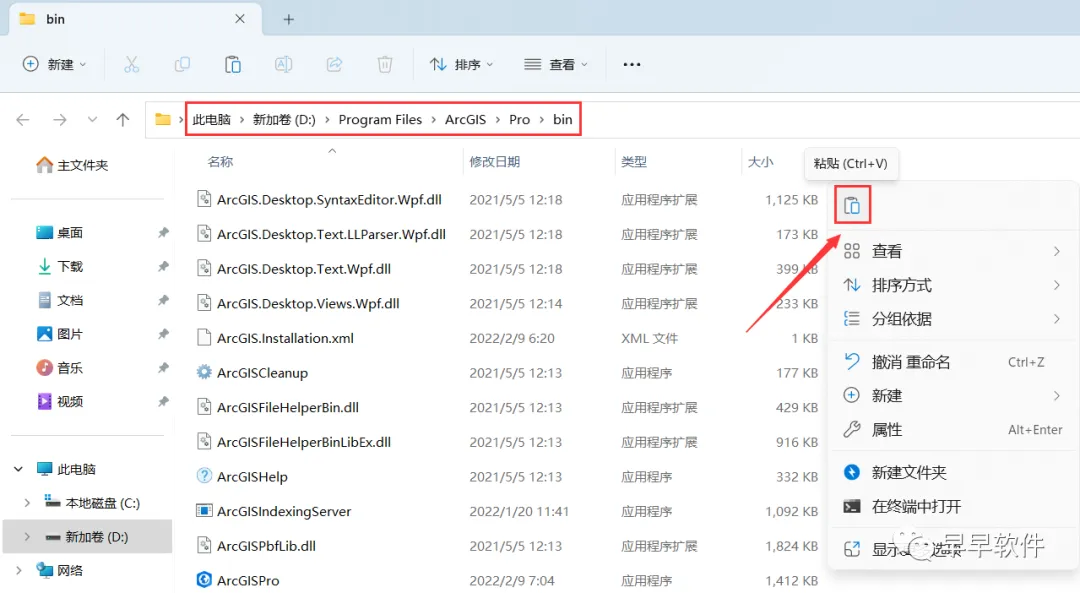Select the ArcGISPro application

click(248, 581)
